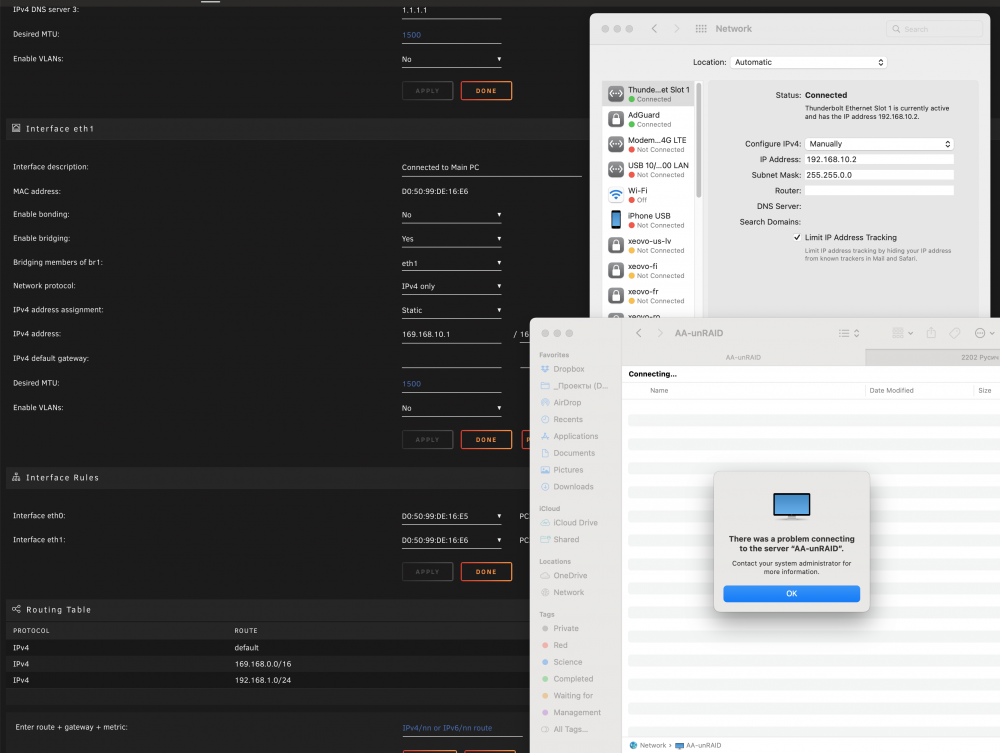Toggle Limit IP Address Tracking checkbox
1000x753 pixels.
(797, 237)
